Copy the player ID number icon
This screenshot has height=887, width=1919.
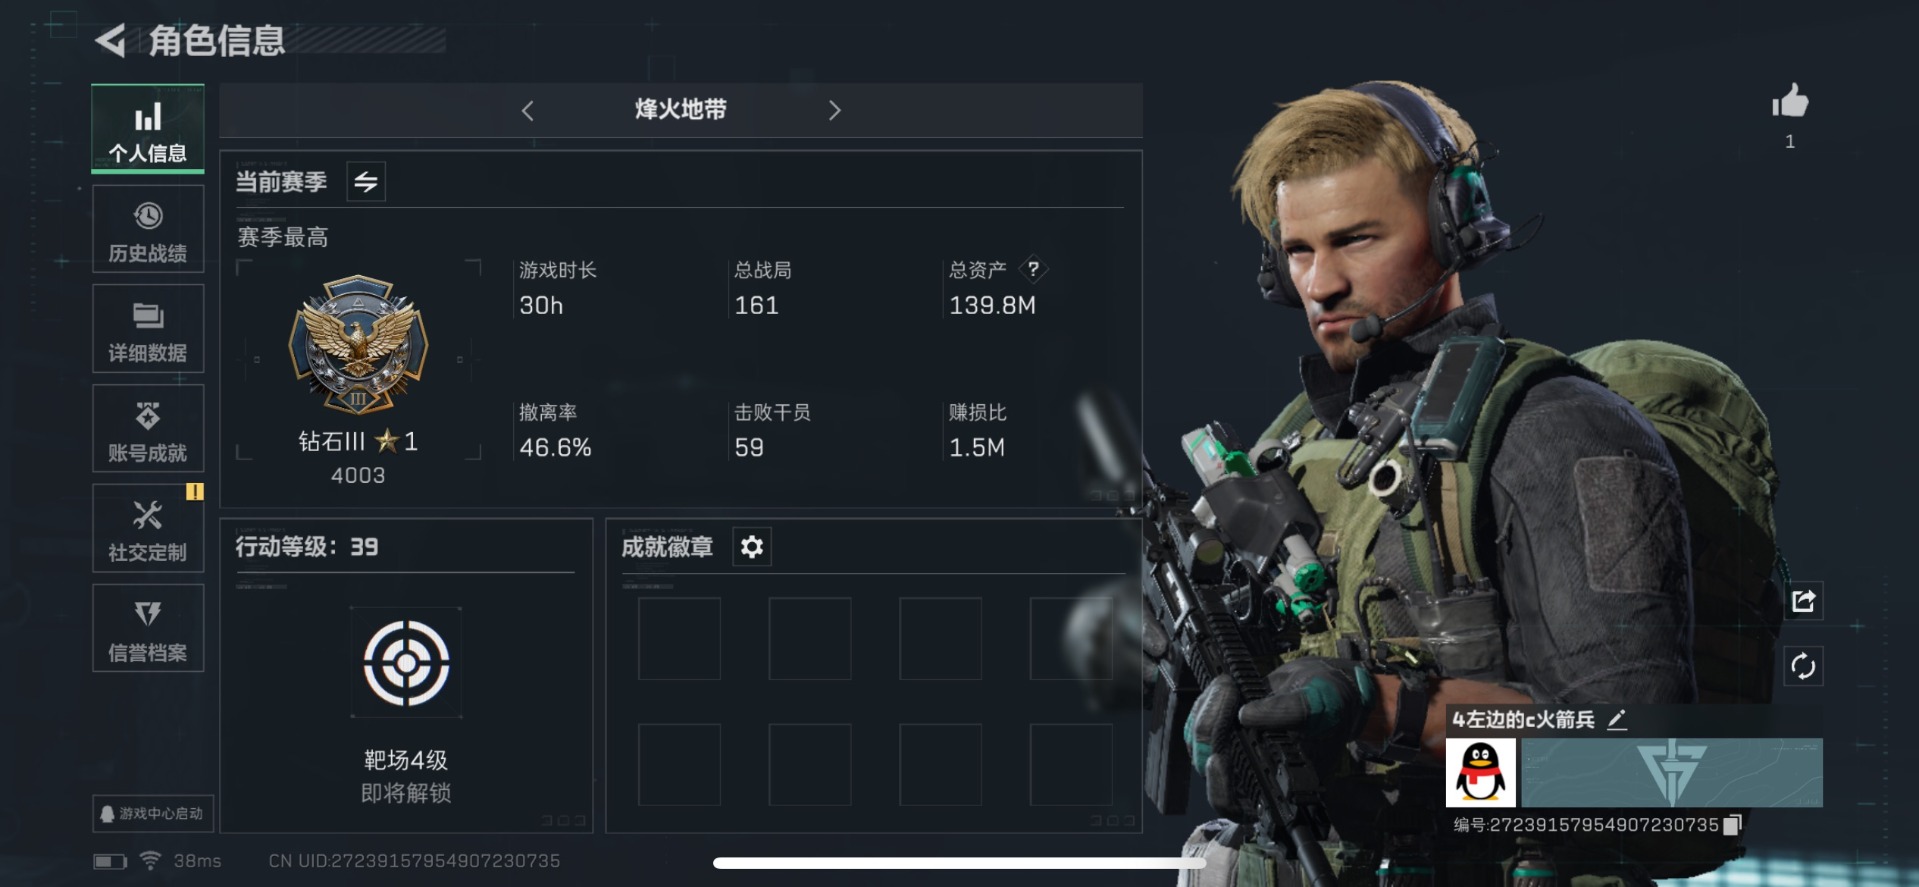click(1733, 824)
